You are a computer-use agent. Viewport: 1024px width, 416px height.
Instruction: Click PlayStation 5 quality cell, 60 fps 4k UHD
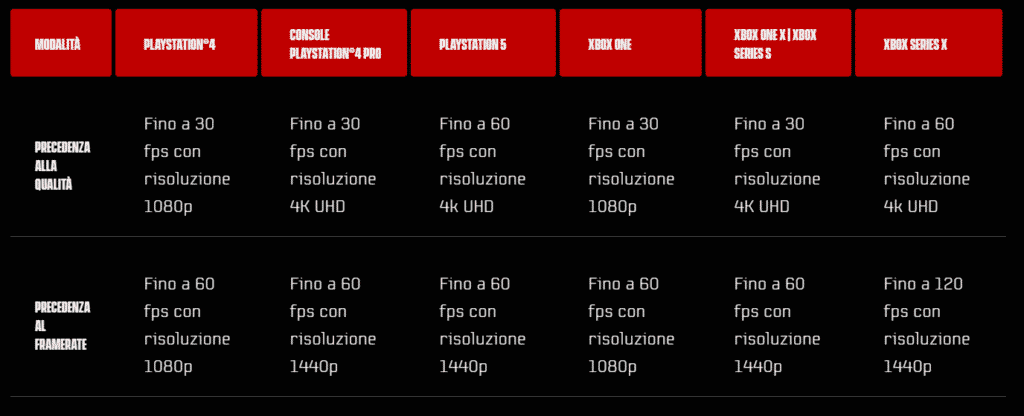point(482,166)
